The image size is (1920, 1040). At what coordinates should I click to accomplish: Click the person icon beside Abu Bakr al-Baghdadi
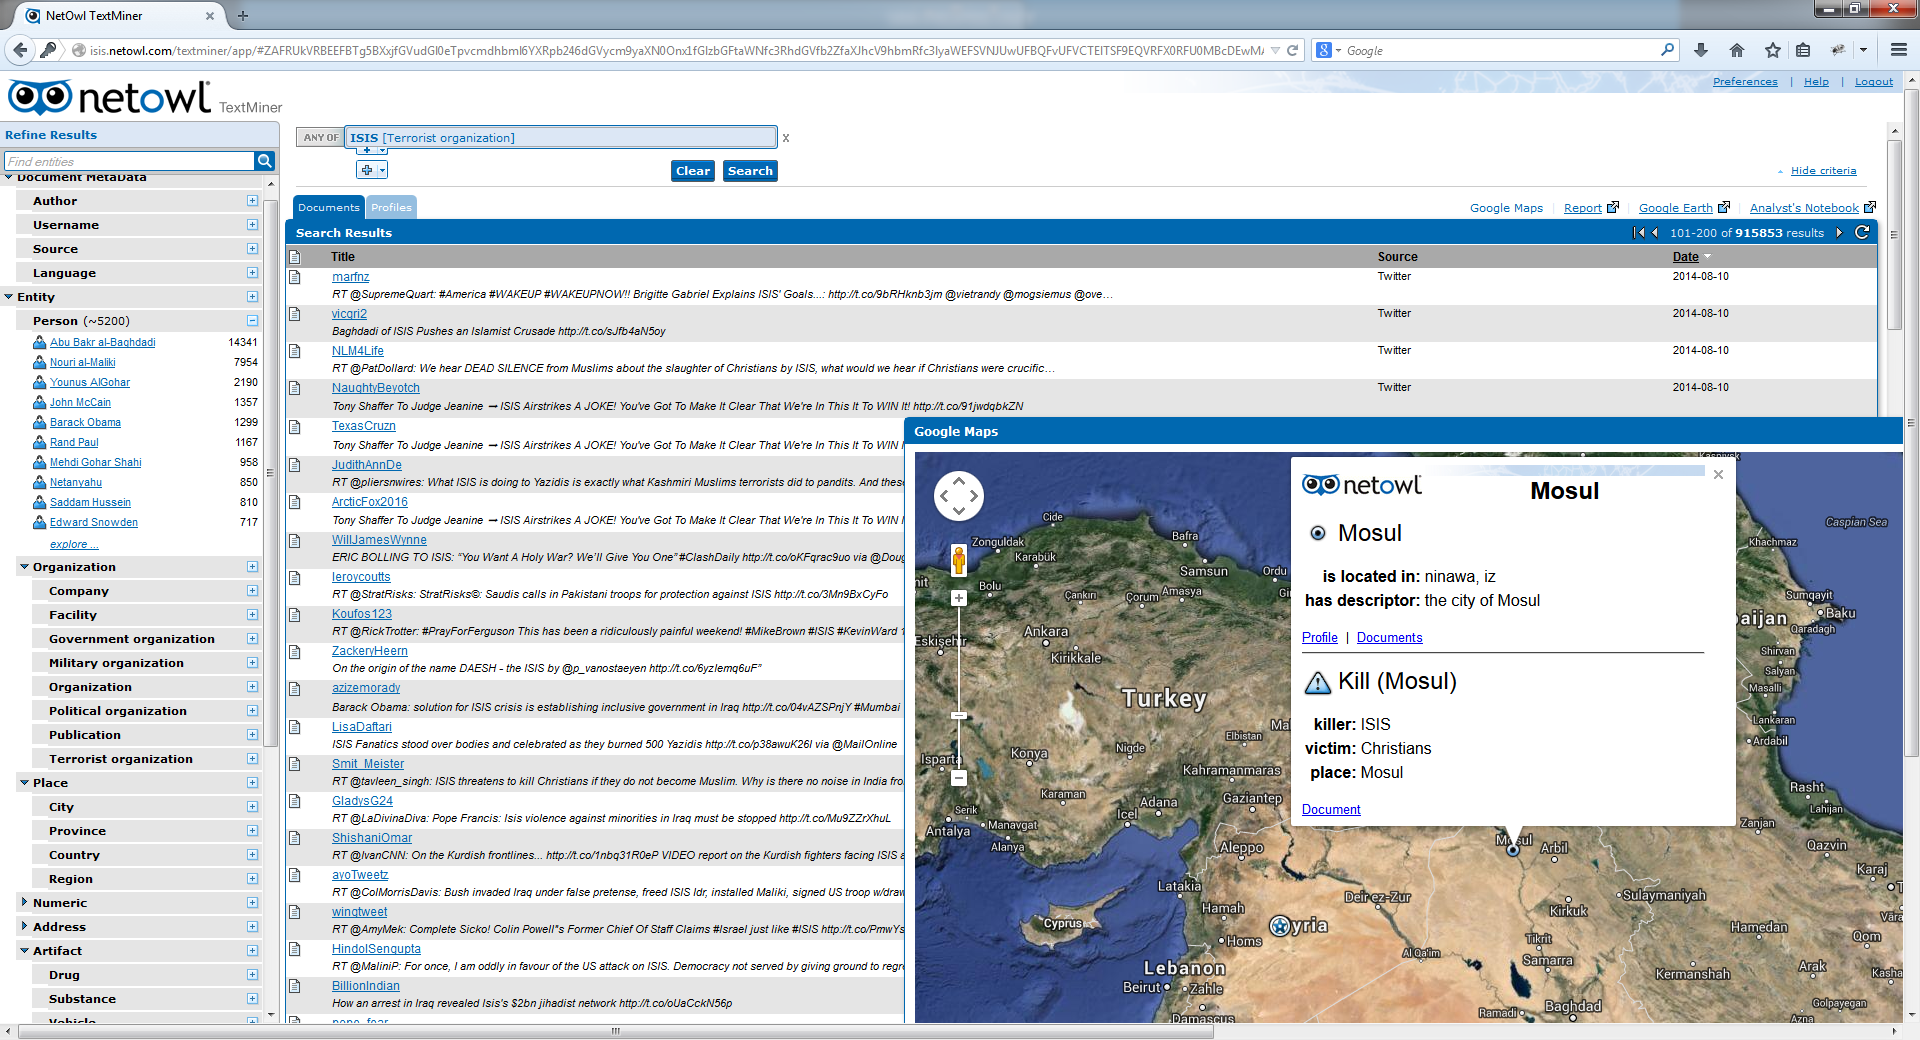[40, 342]
